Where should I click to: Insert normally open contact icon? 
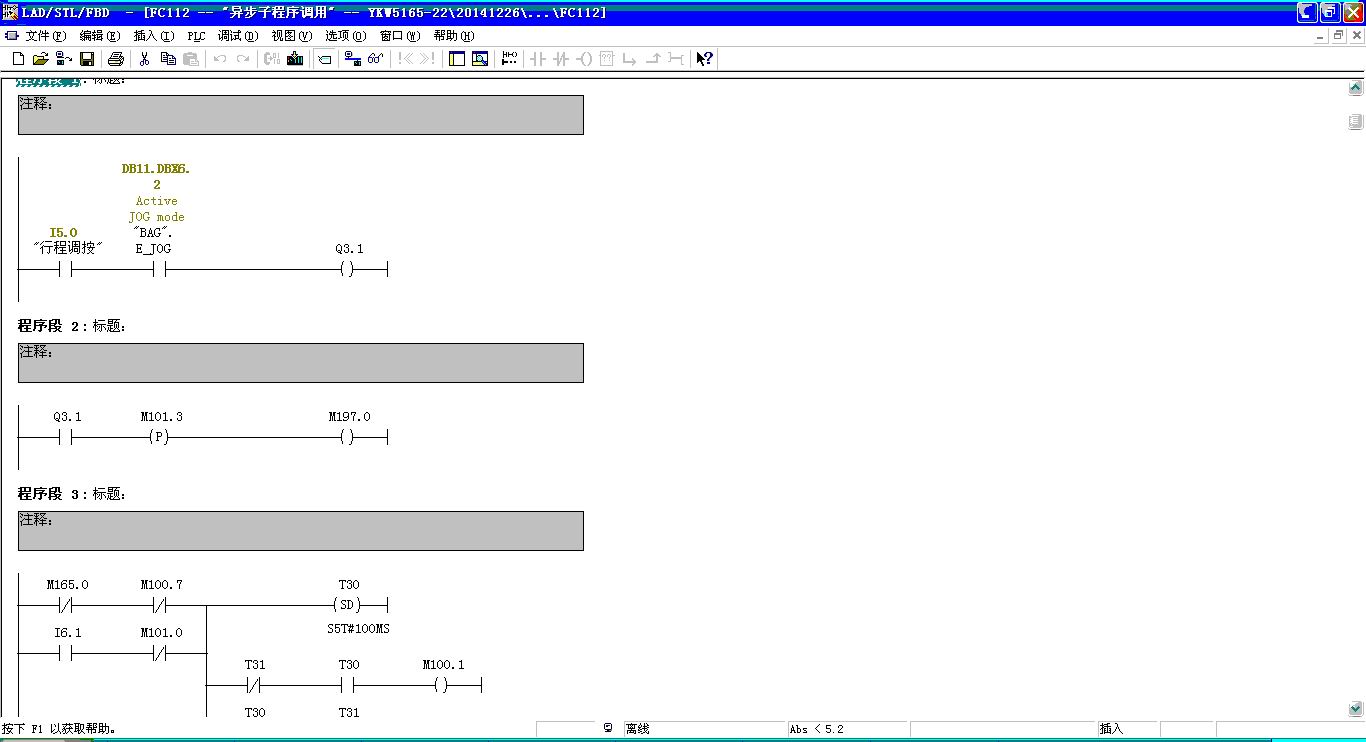coord(538,59)
